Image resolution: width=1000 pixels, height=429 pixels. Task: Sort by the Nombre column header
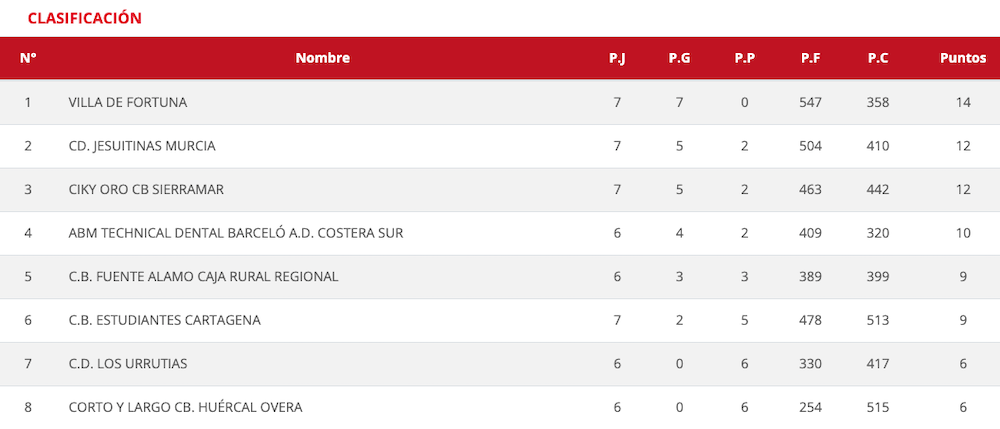[x=322, y=58]
